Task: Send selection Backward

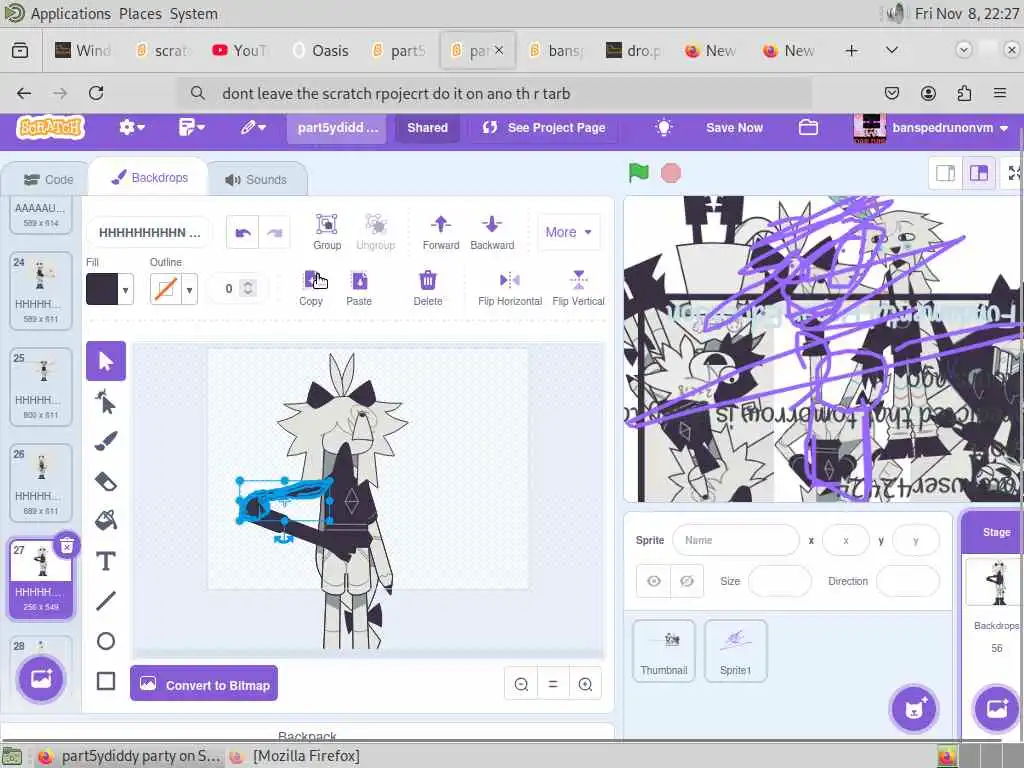Action: pyautogui.click(x=492, y=232)
